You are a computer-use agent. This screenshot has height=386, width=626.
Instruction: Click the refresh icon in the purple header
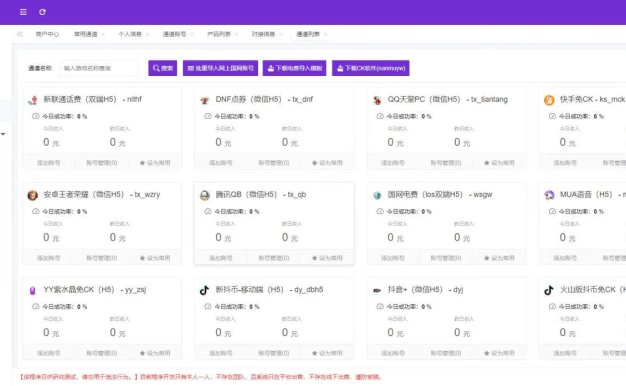[42, 12]
